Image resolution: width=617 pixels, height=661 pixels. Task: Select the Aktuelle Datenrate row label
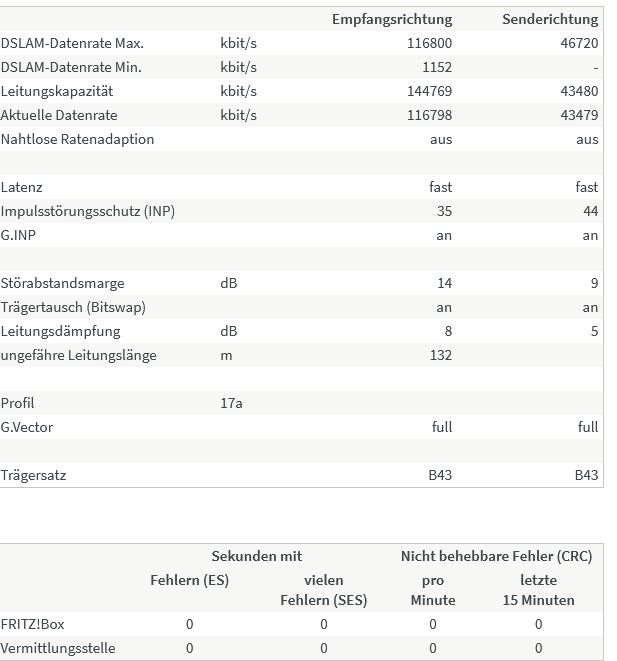(59, 115)
